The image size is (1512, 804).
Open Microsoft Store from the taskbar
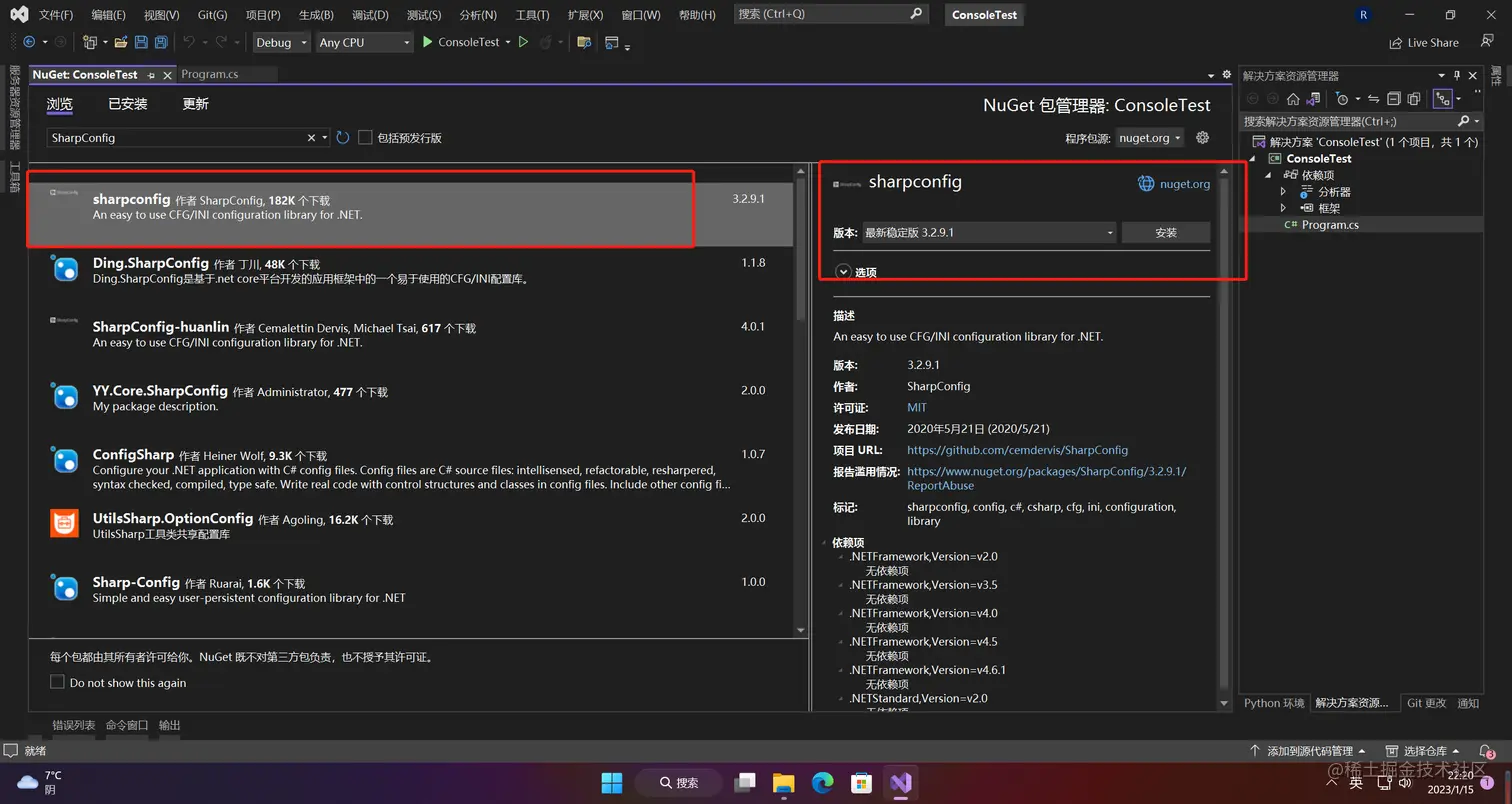pos(861,783)
